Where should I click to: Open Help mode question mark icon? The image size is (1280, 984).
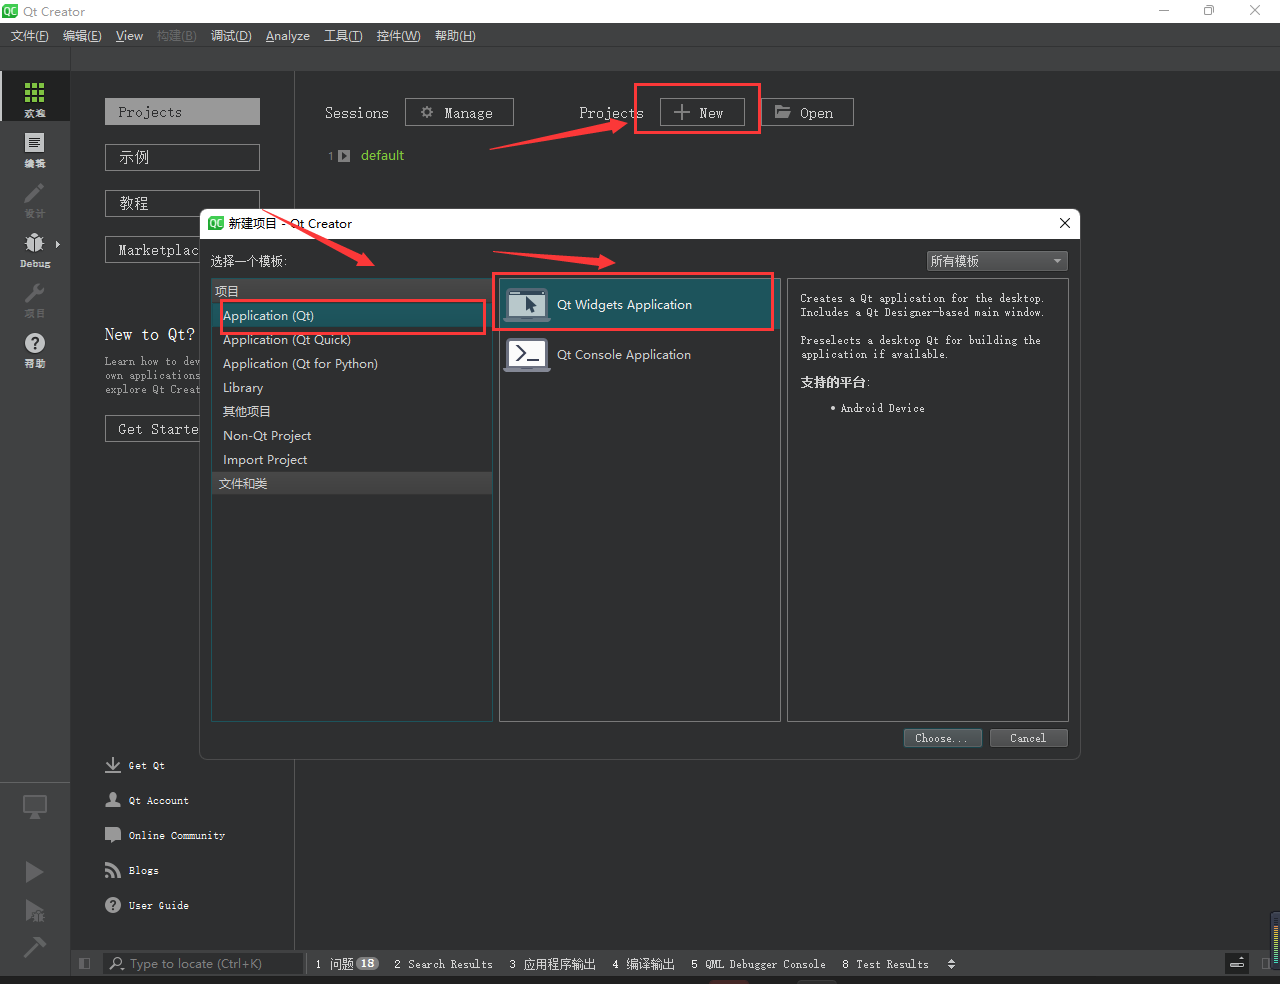[35, 343]
